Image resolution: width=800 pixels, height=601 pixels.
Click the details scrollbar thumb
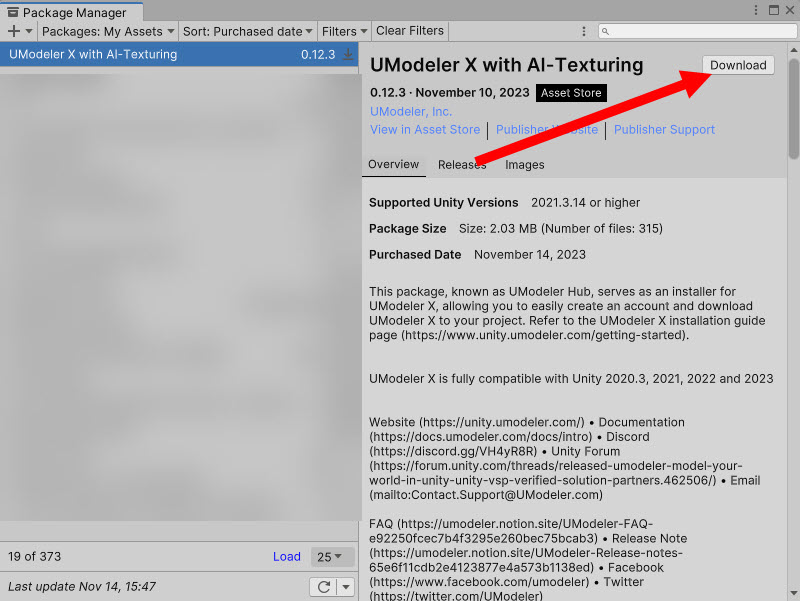[x=793, y=109]
